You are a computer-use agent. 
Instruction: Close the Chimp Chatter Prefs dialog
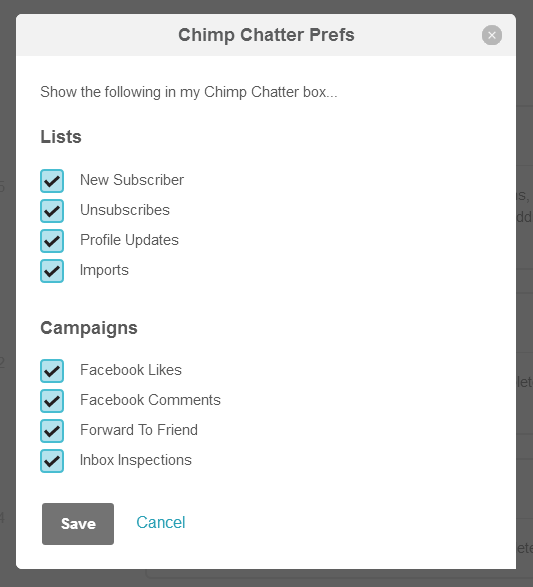[491, 35]
